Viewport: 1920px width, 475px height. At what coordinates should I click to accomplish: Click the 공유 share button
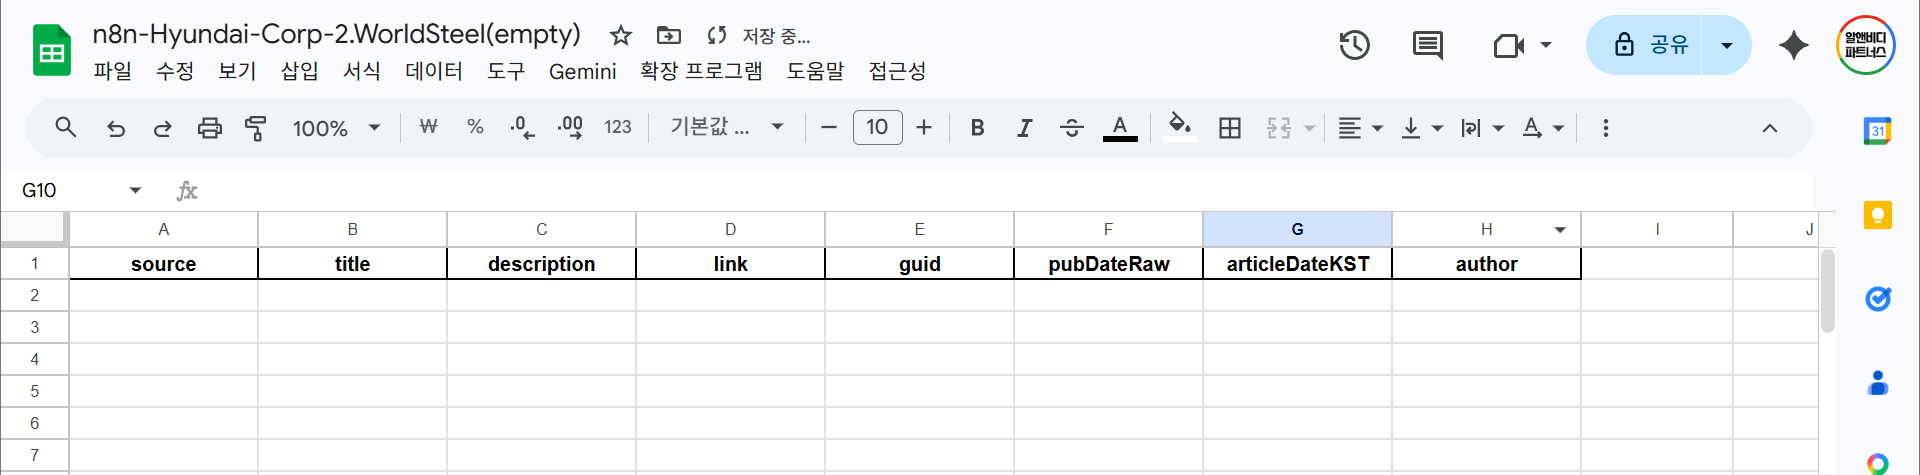pos(1645,45)
